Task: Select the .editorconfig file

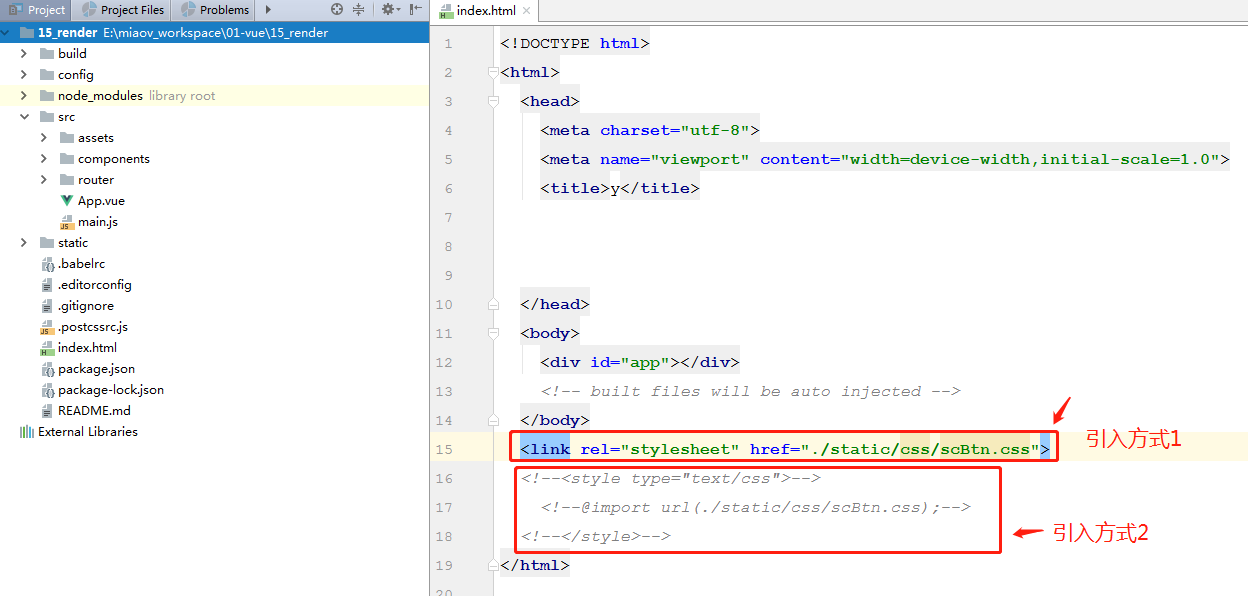Action: [95, 284]
